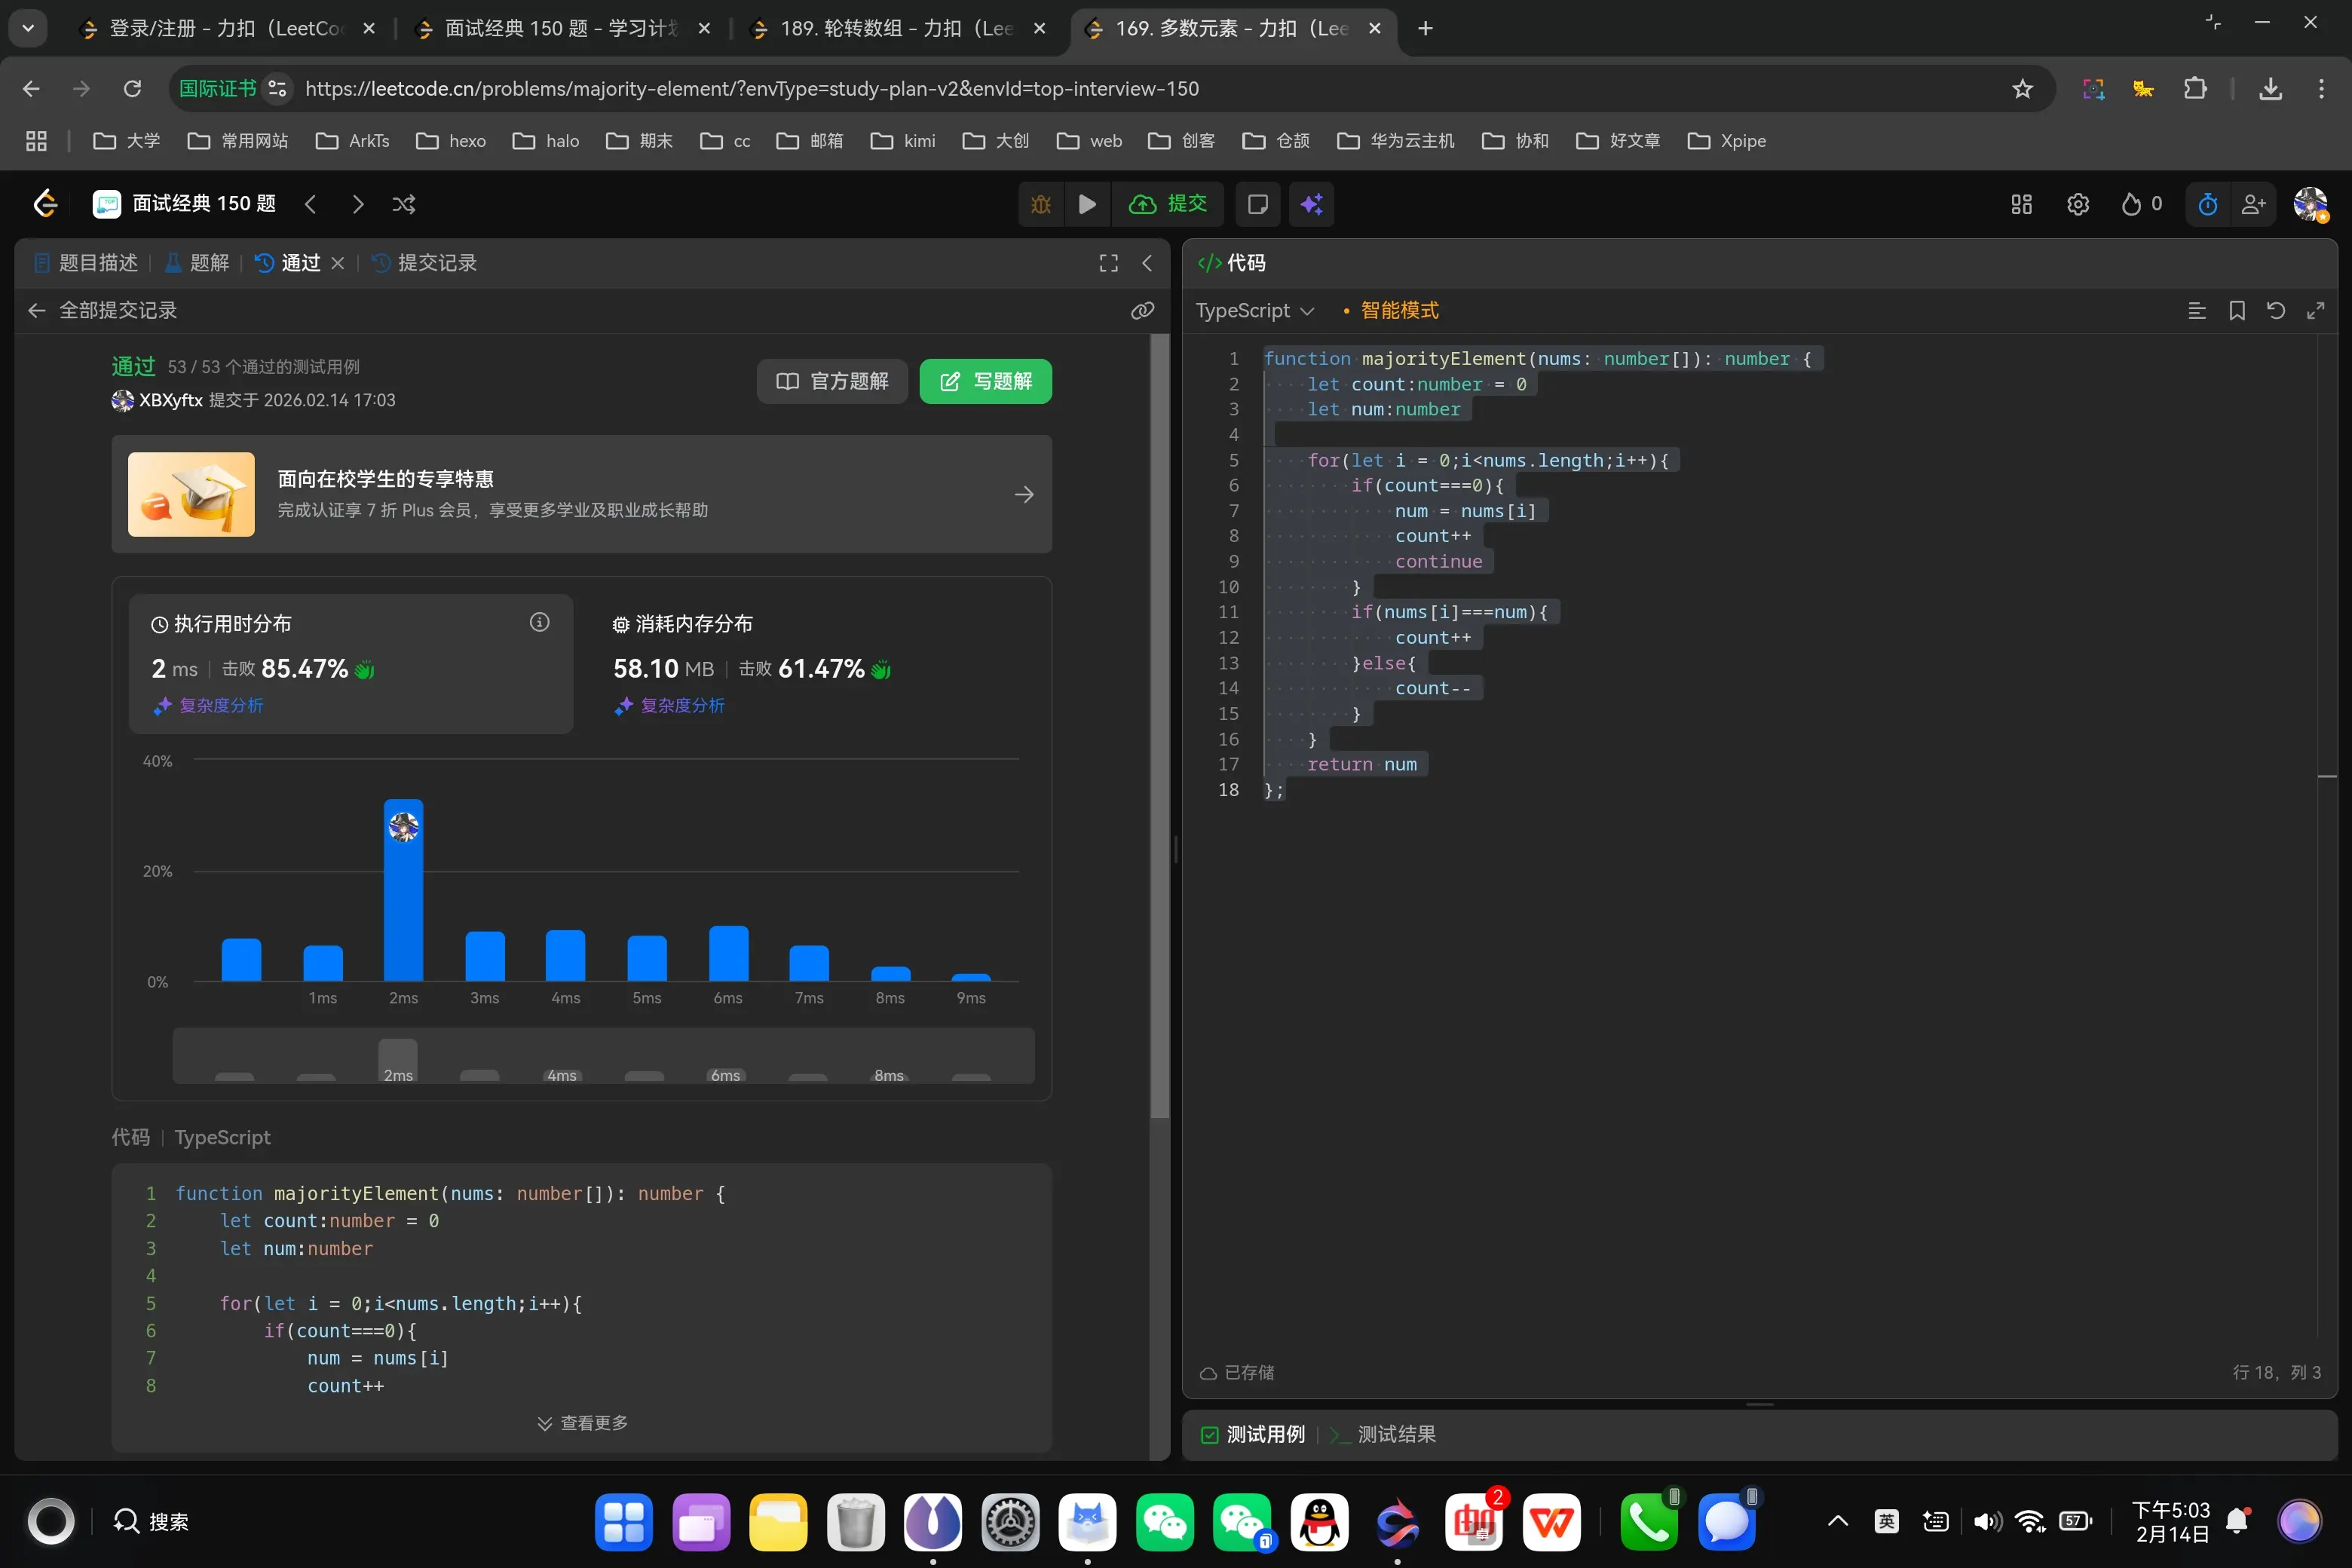2352x1568 pixels.
Task: Click the code editor settings gear
Action: (x=2078, y=204)
